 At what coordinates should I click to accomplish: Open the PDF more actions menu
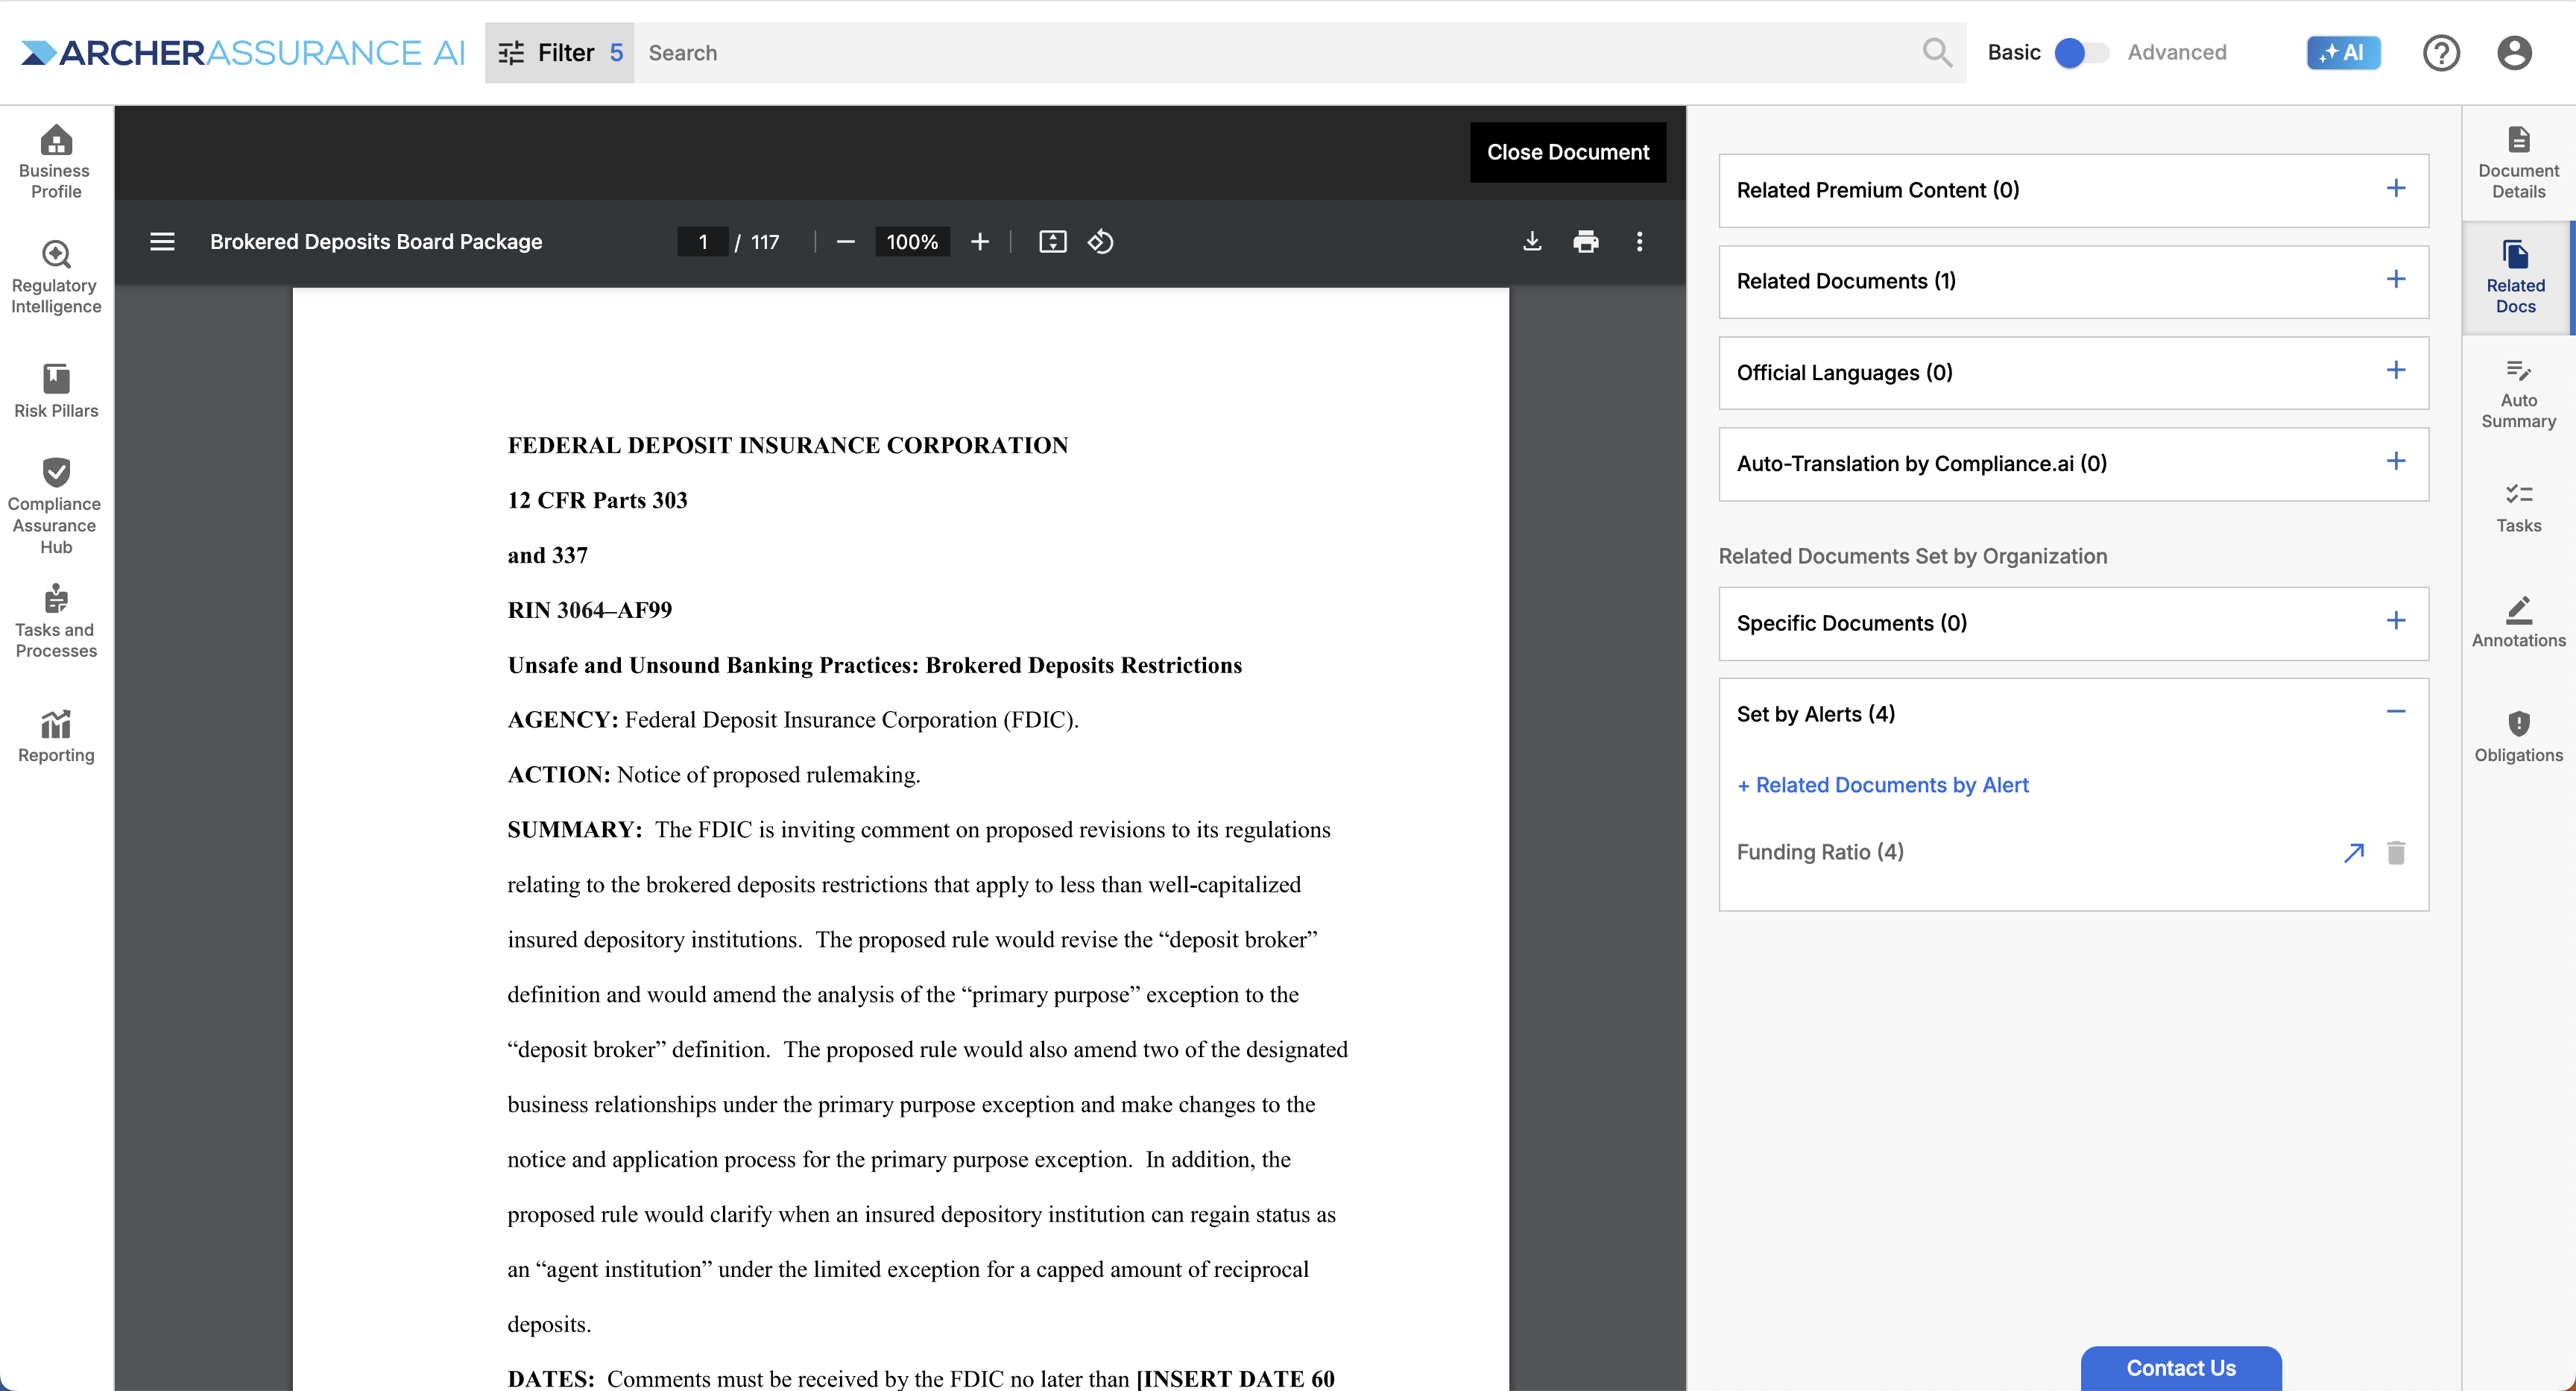(1639, 242)
